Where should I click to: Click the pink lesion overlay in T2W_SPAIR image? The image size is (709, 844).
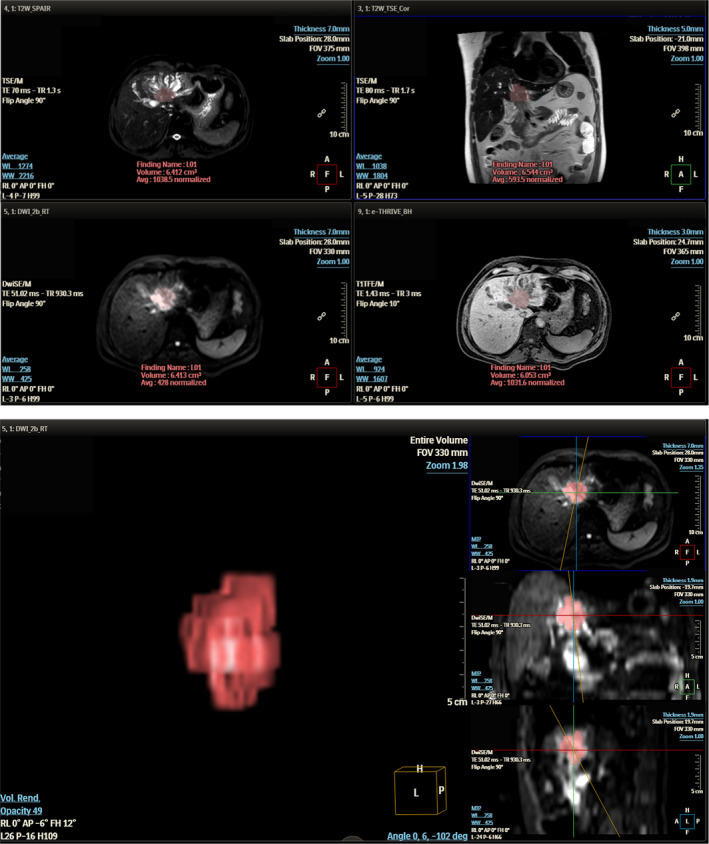(164, 94)
